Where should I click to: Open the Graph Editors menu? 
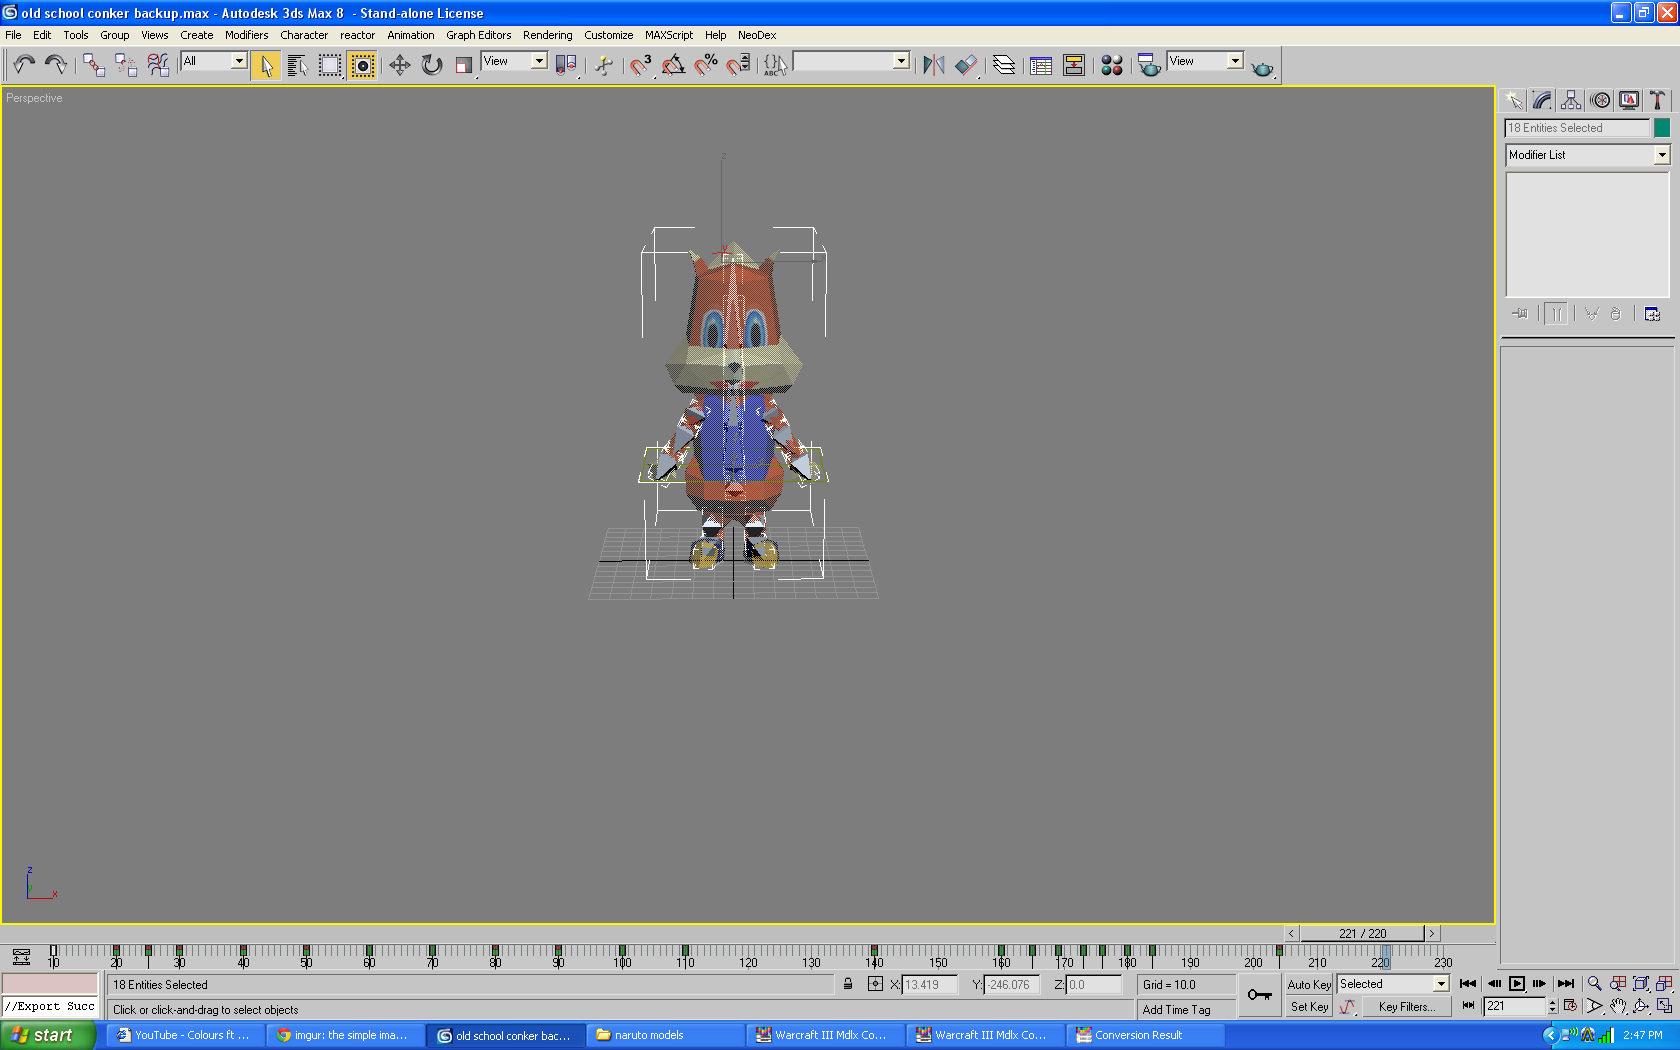(478, 35)
